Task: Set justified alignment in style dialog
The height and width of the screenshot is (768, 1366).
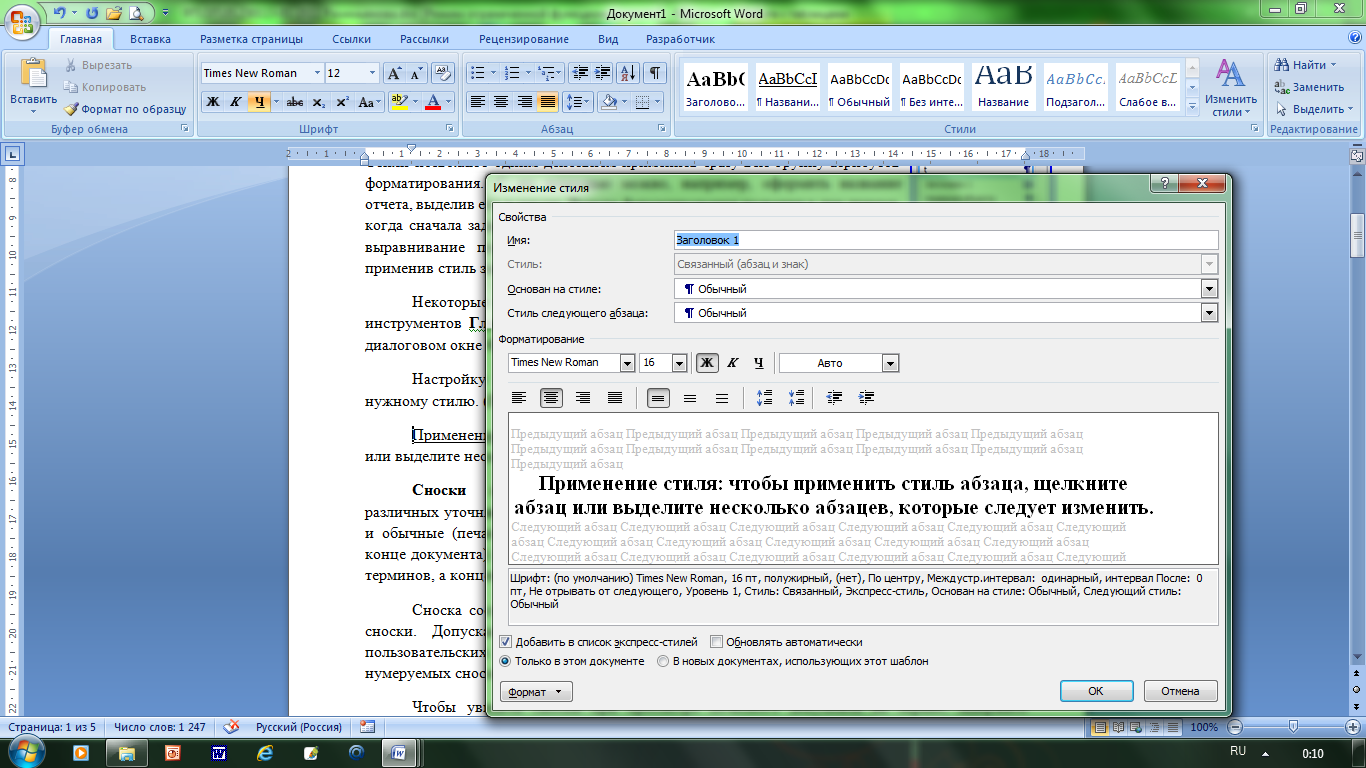Action: (x=615, y=398)
